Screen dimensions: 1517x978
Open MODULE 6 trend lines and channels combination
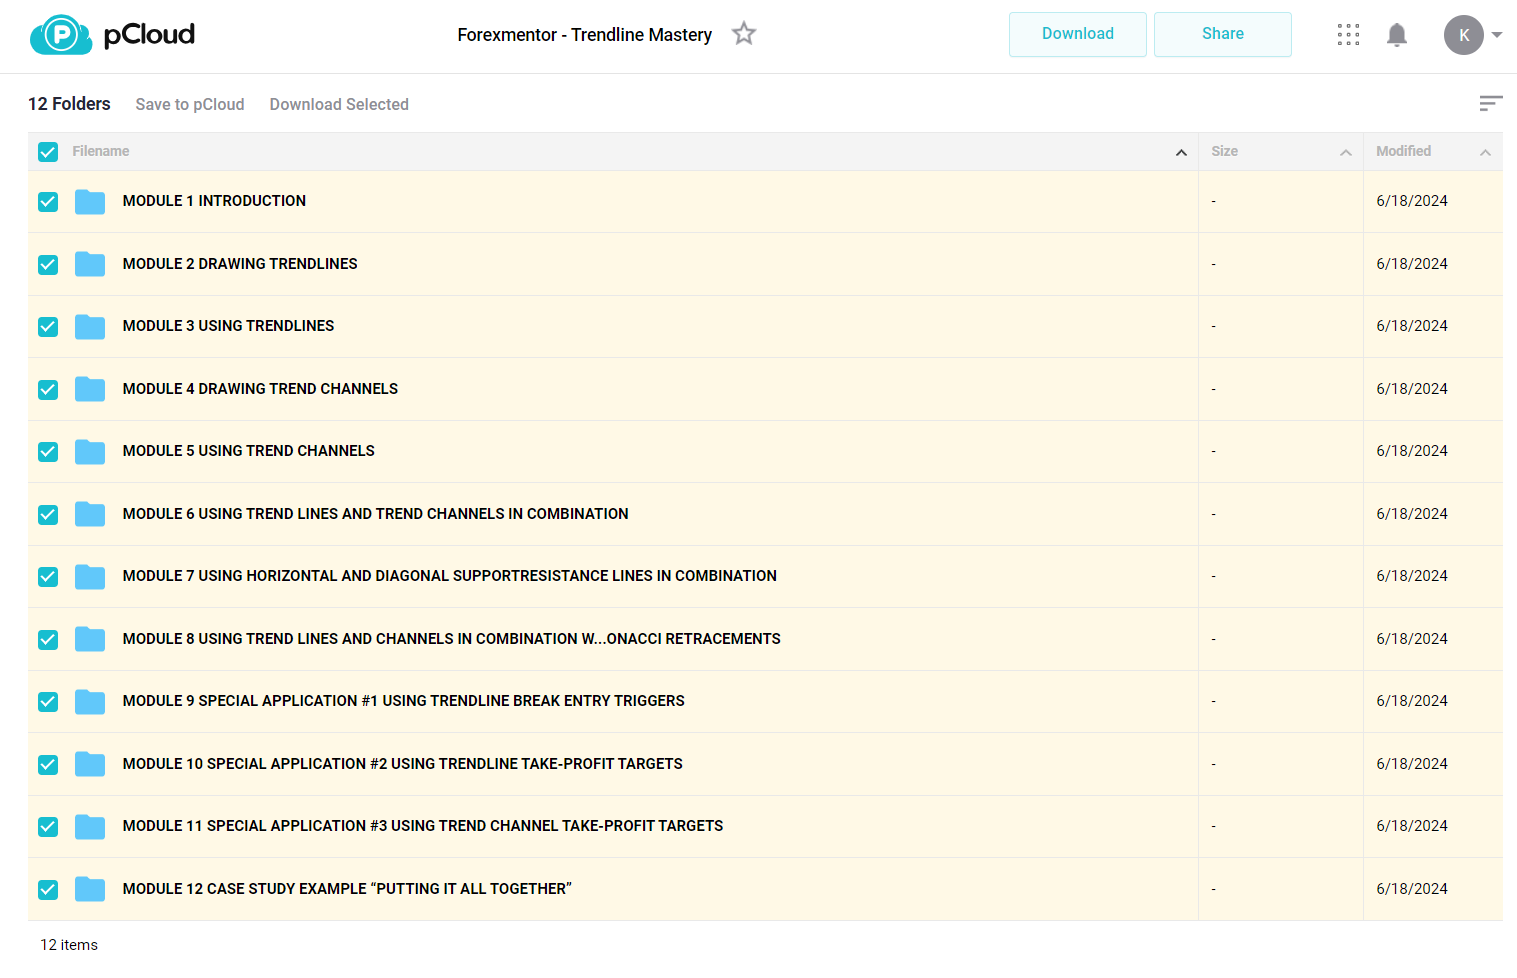[375, 514]
